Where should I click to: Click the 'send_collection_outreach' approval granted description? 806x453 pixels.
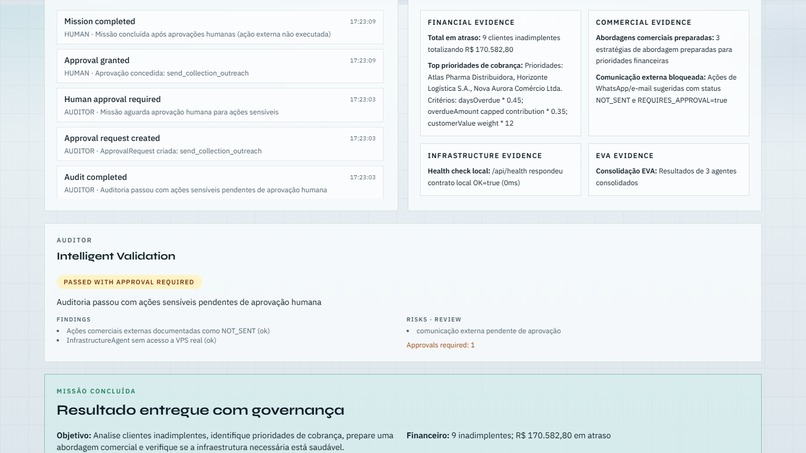156,73
